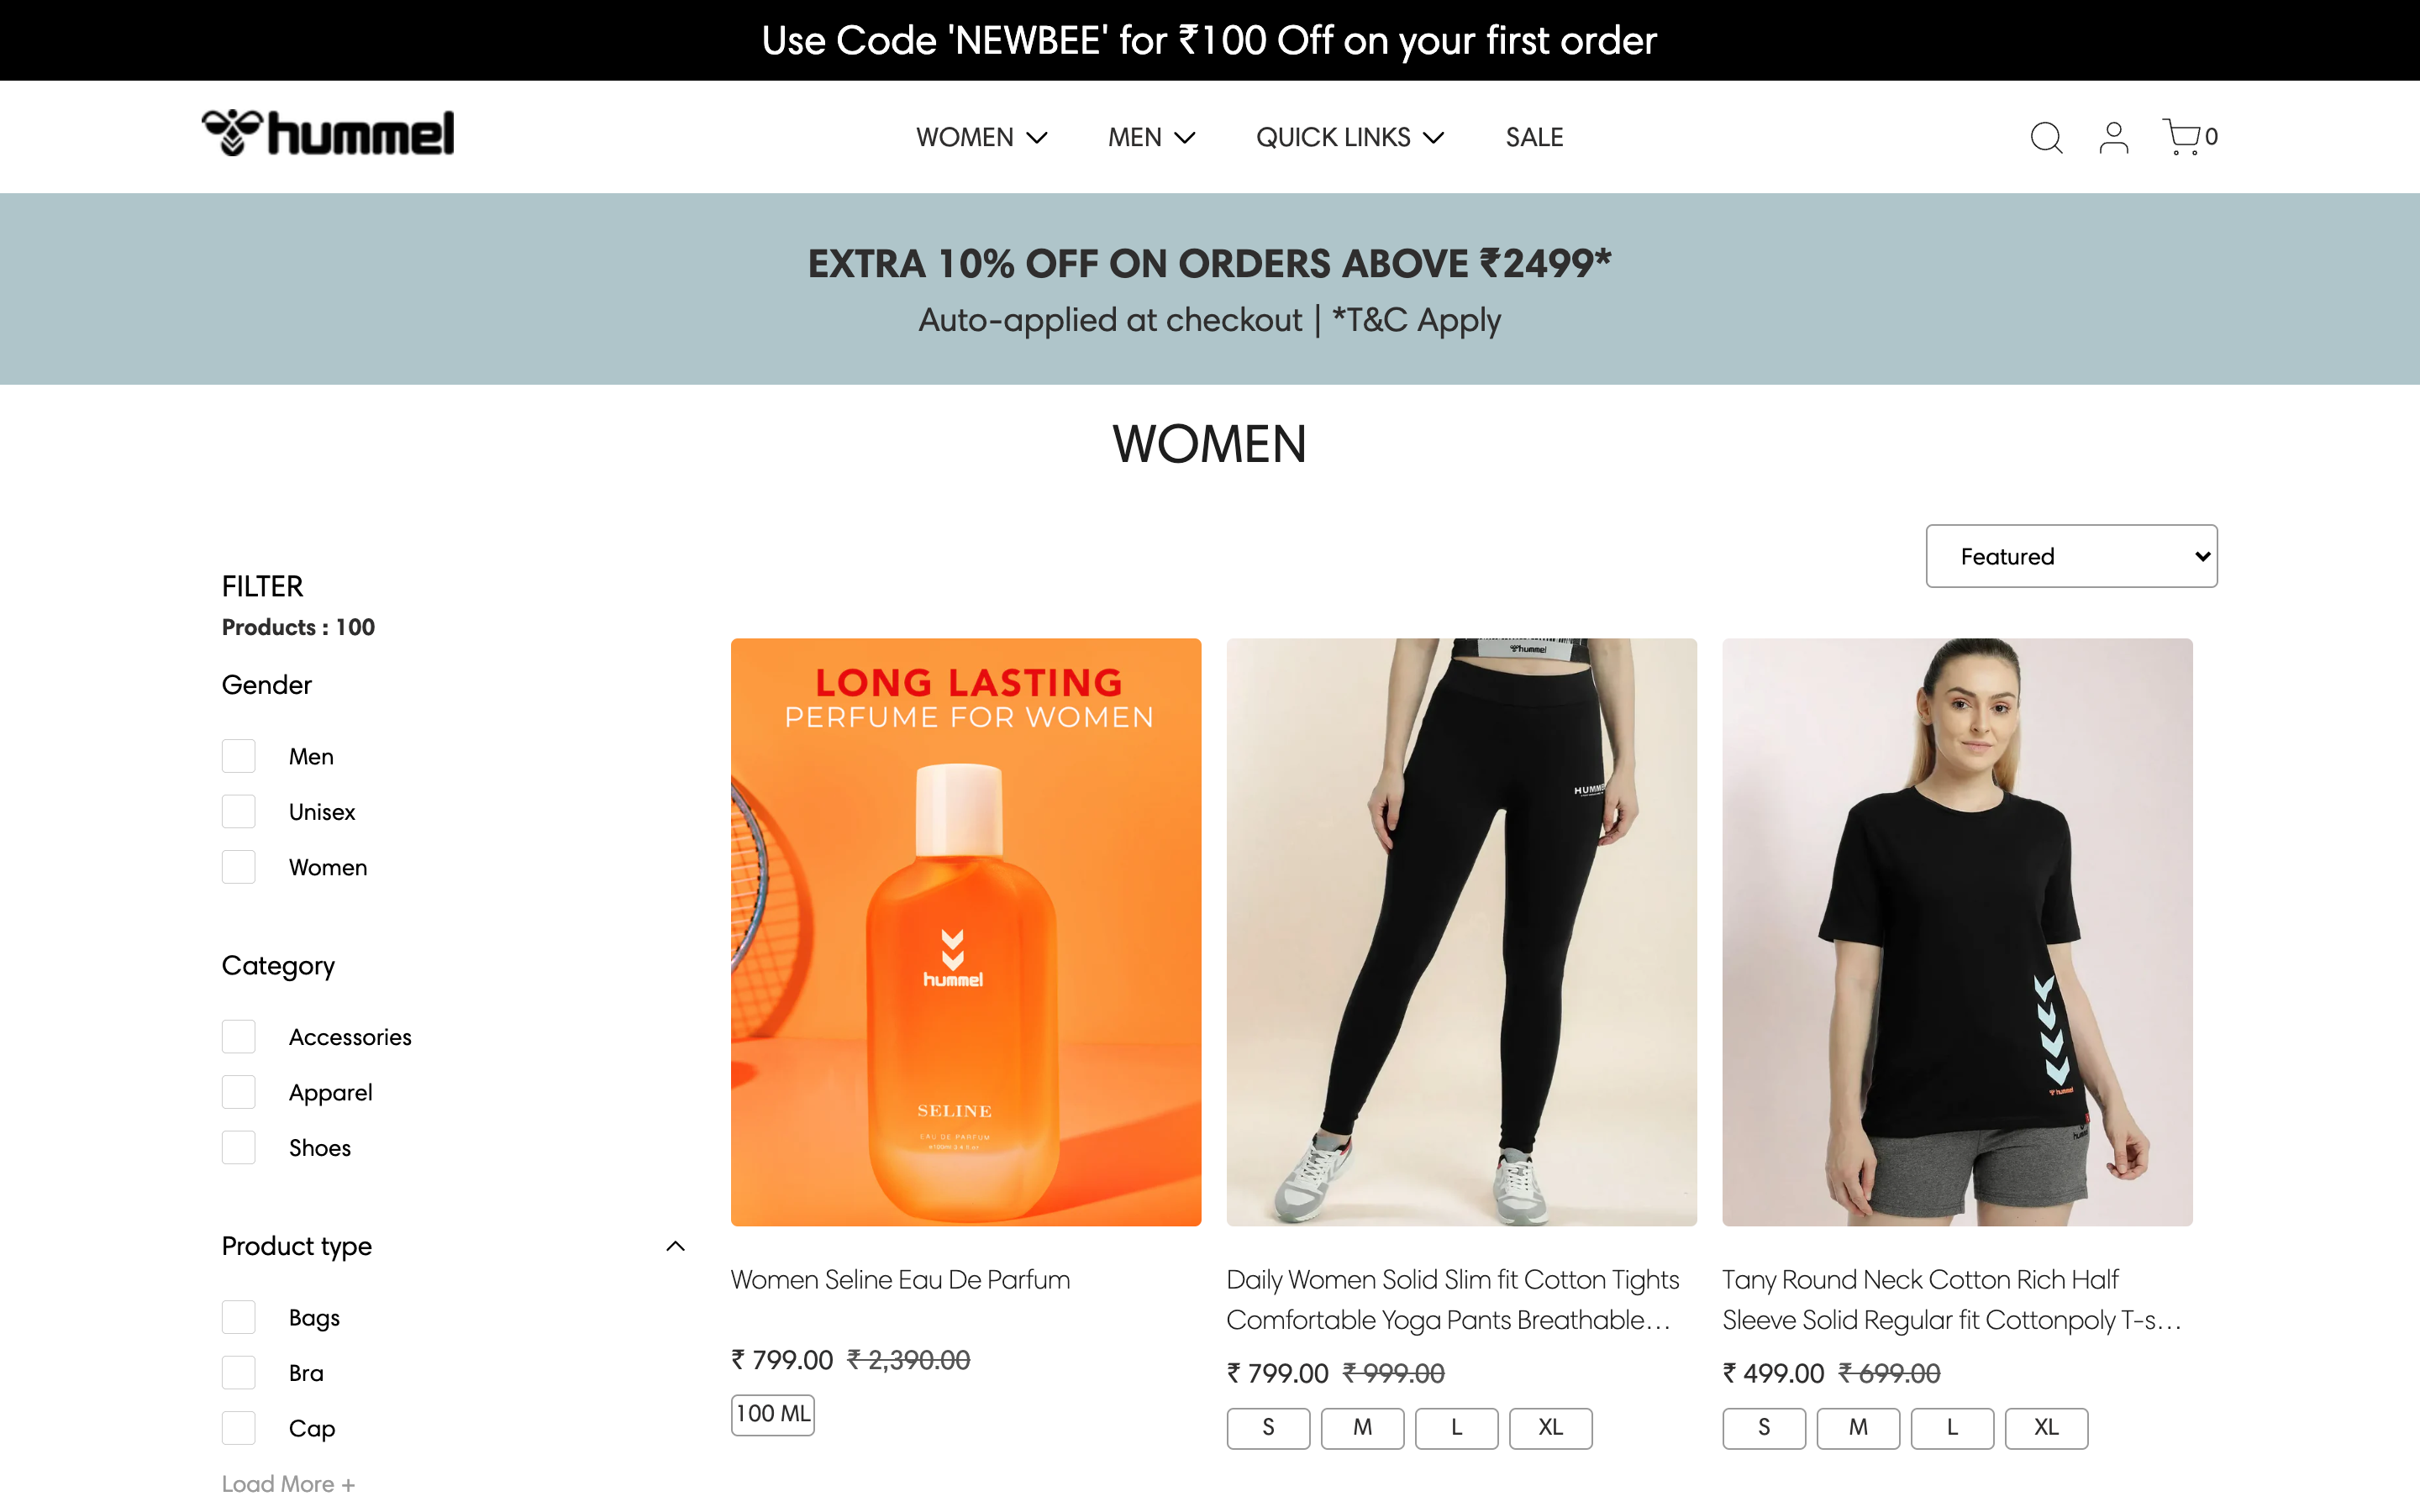Select size XL for yoga pants
The height and width of the screenshot is (1512, 2420).
pyautogui.click(x=1549, y=1426)
